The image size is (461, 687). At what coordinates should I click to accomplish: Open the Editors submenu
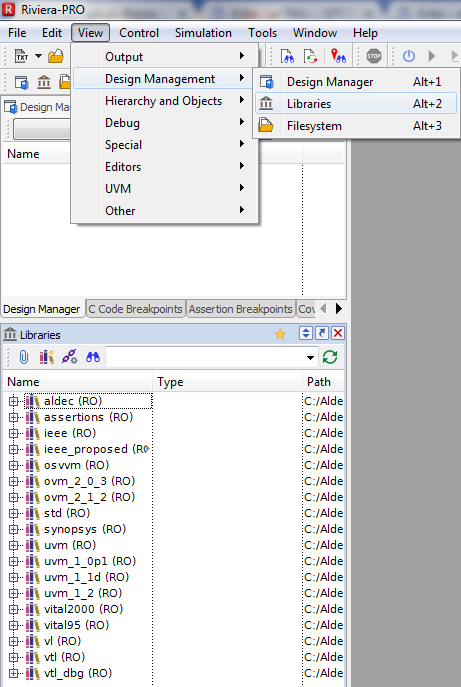point(165,166)
